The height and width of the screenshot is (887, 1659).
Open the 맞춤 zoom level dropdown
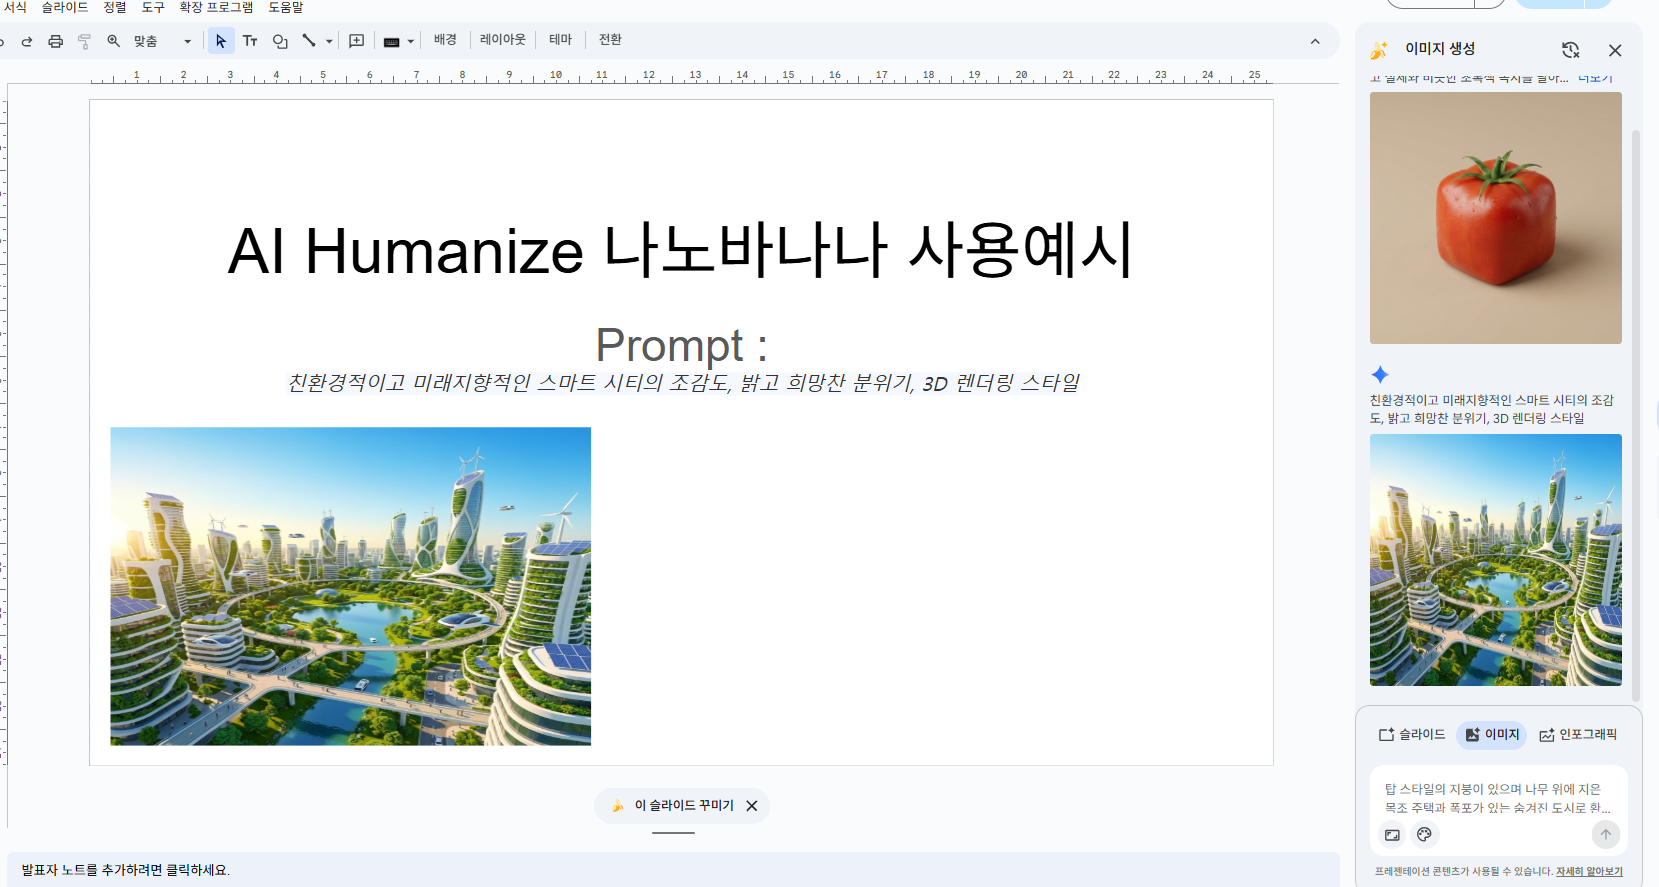[162, 41]
